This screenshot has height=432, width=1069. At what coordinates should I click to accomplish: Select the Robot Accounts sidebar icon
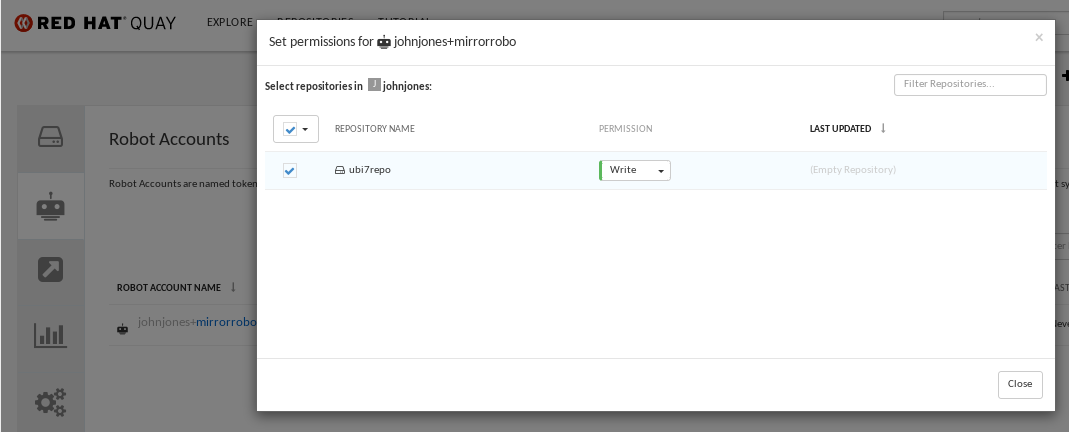51,205
